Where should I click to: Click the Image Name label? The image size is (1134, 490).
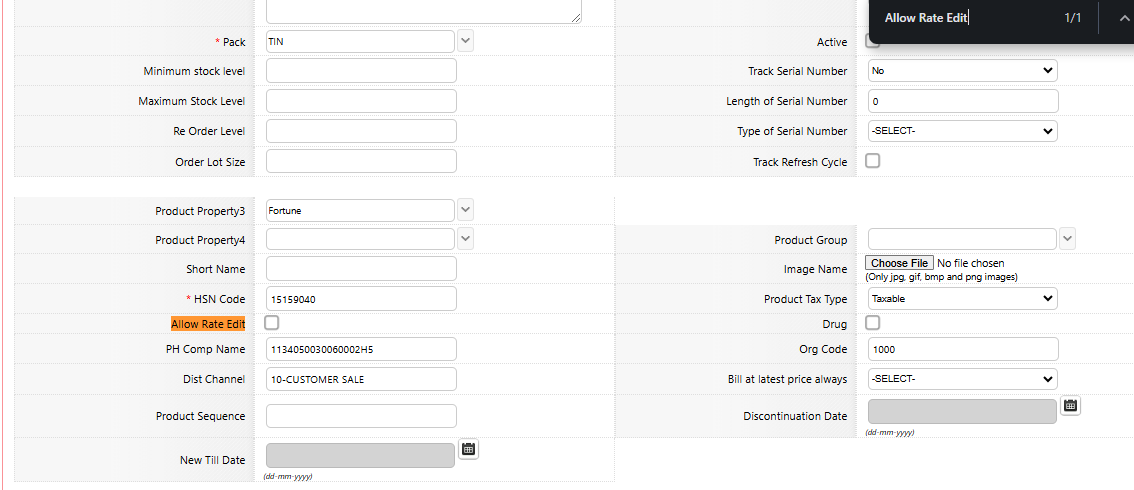tap(815, 269)
